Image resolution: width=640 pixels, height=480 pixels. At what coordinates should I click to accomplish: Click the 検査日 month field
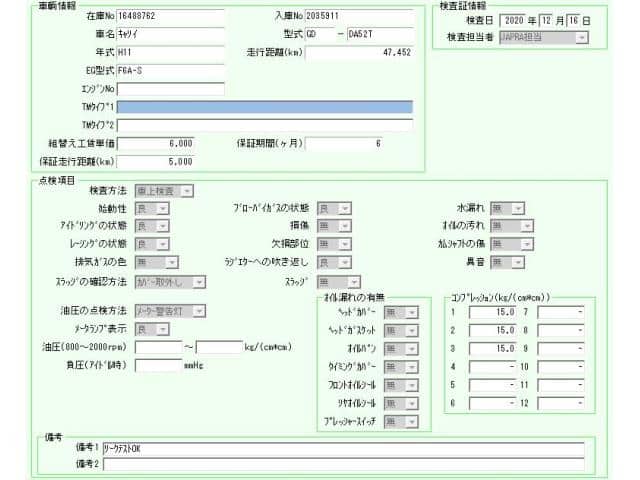(x=546, y=21)
